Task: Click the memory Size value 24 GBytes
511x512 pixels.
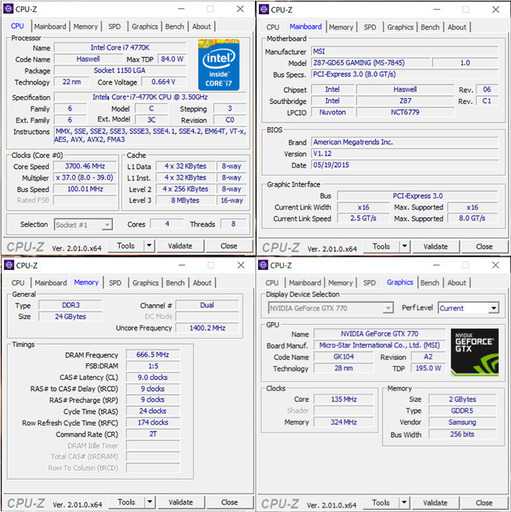Action: 71,316
